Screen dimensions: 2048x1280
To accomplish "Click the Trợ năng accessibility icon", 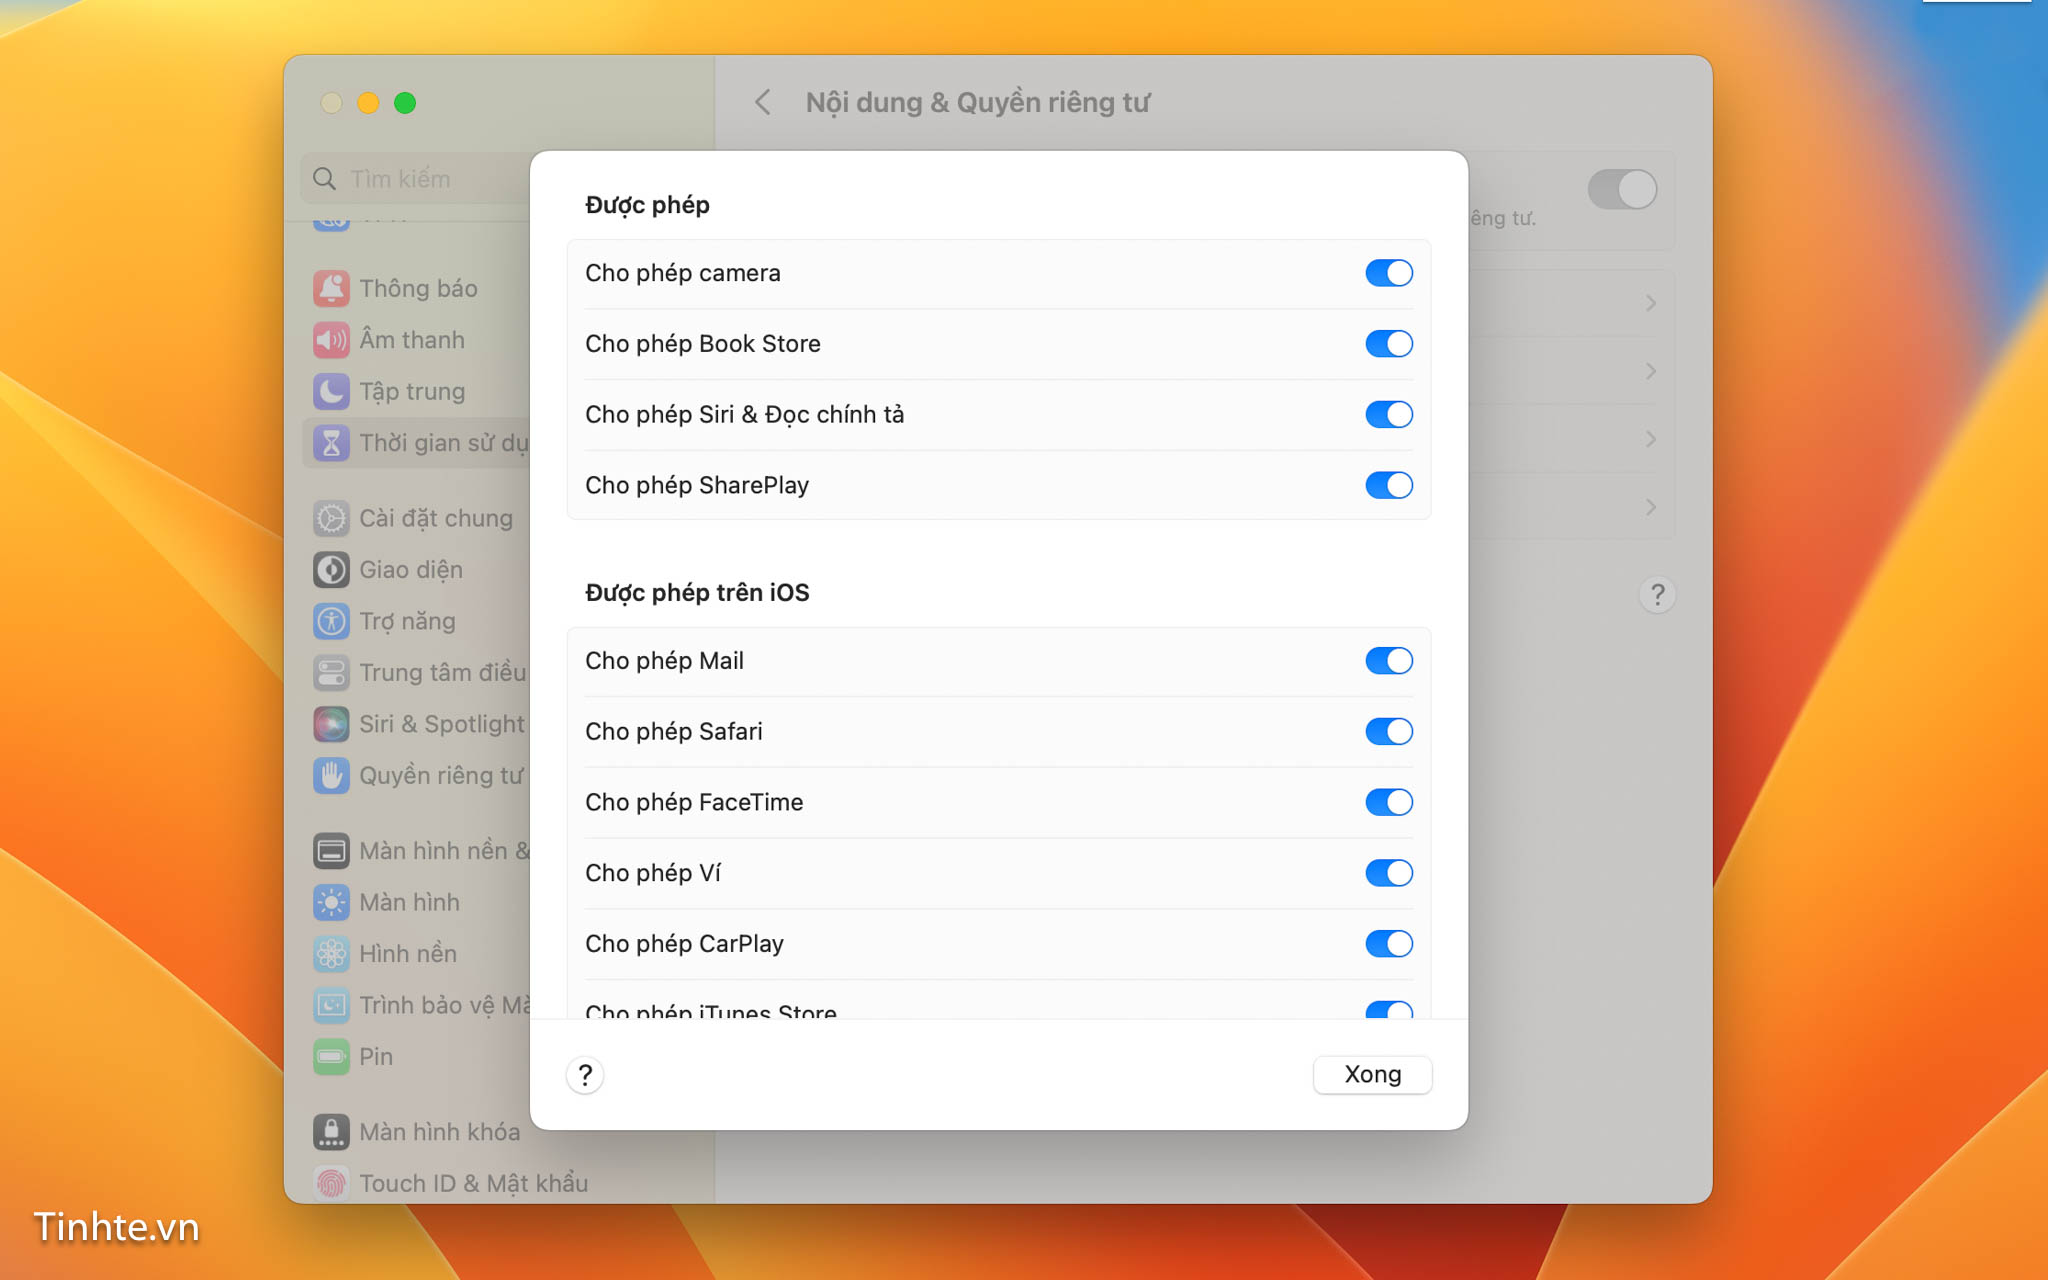I will tap(331, 621).
